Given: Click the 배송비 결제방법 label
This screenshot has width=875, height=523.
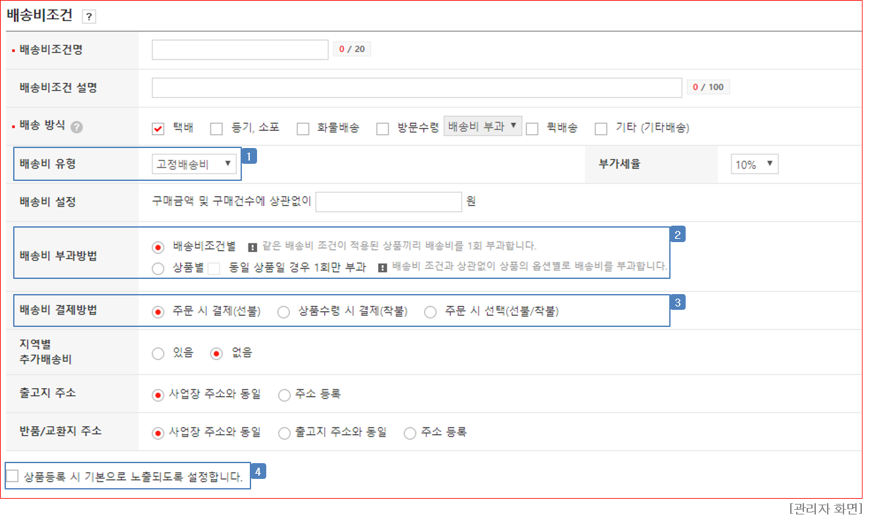Looking at the screenshot, I should (58, 310).
